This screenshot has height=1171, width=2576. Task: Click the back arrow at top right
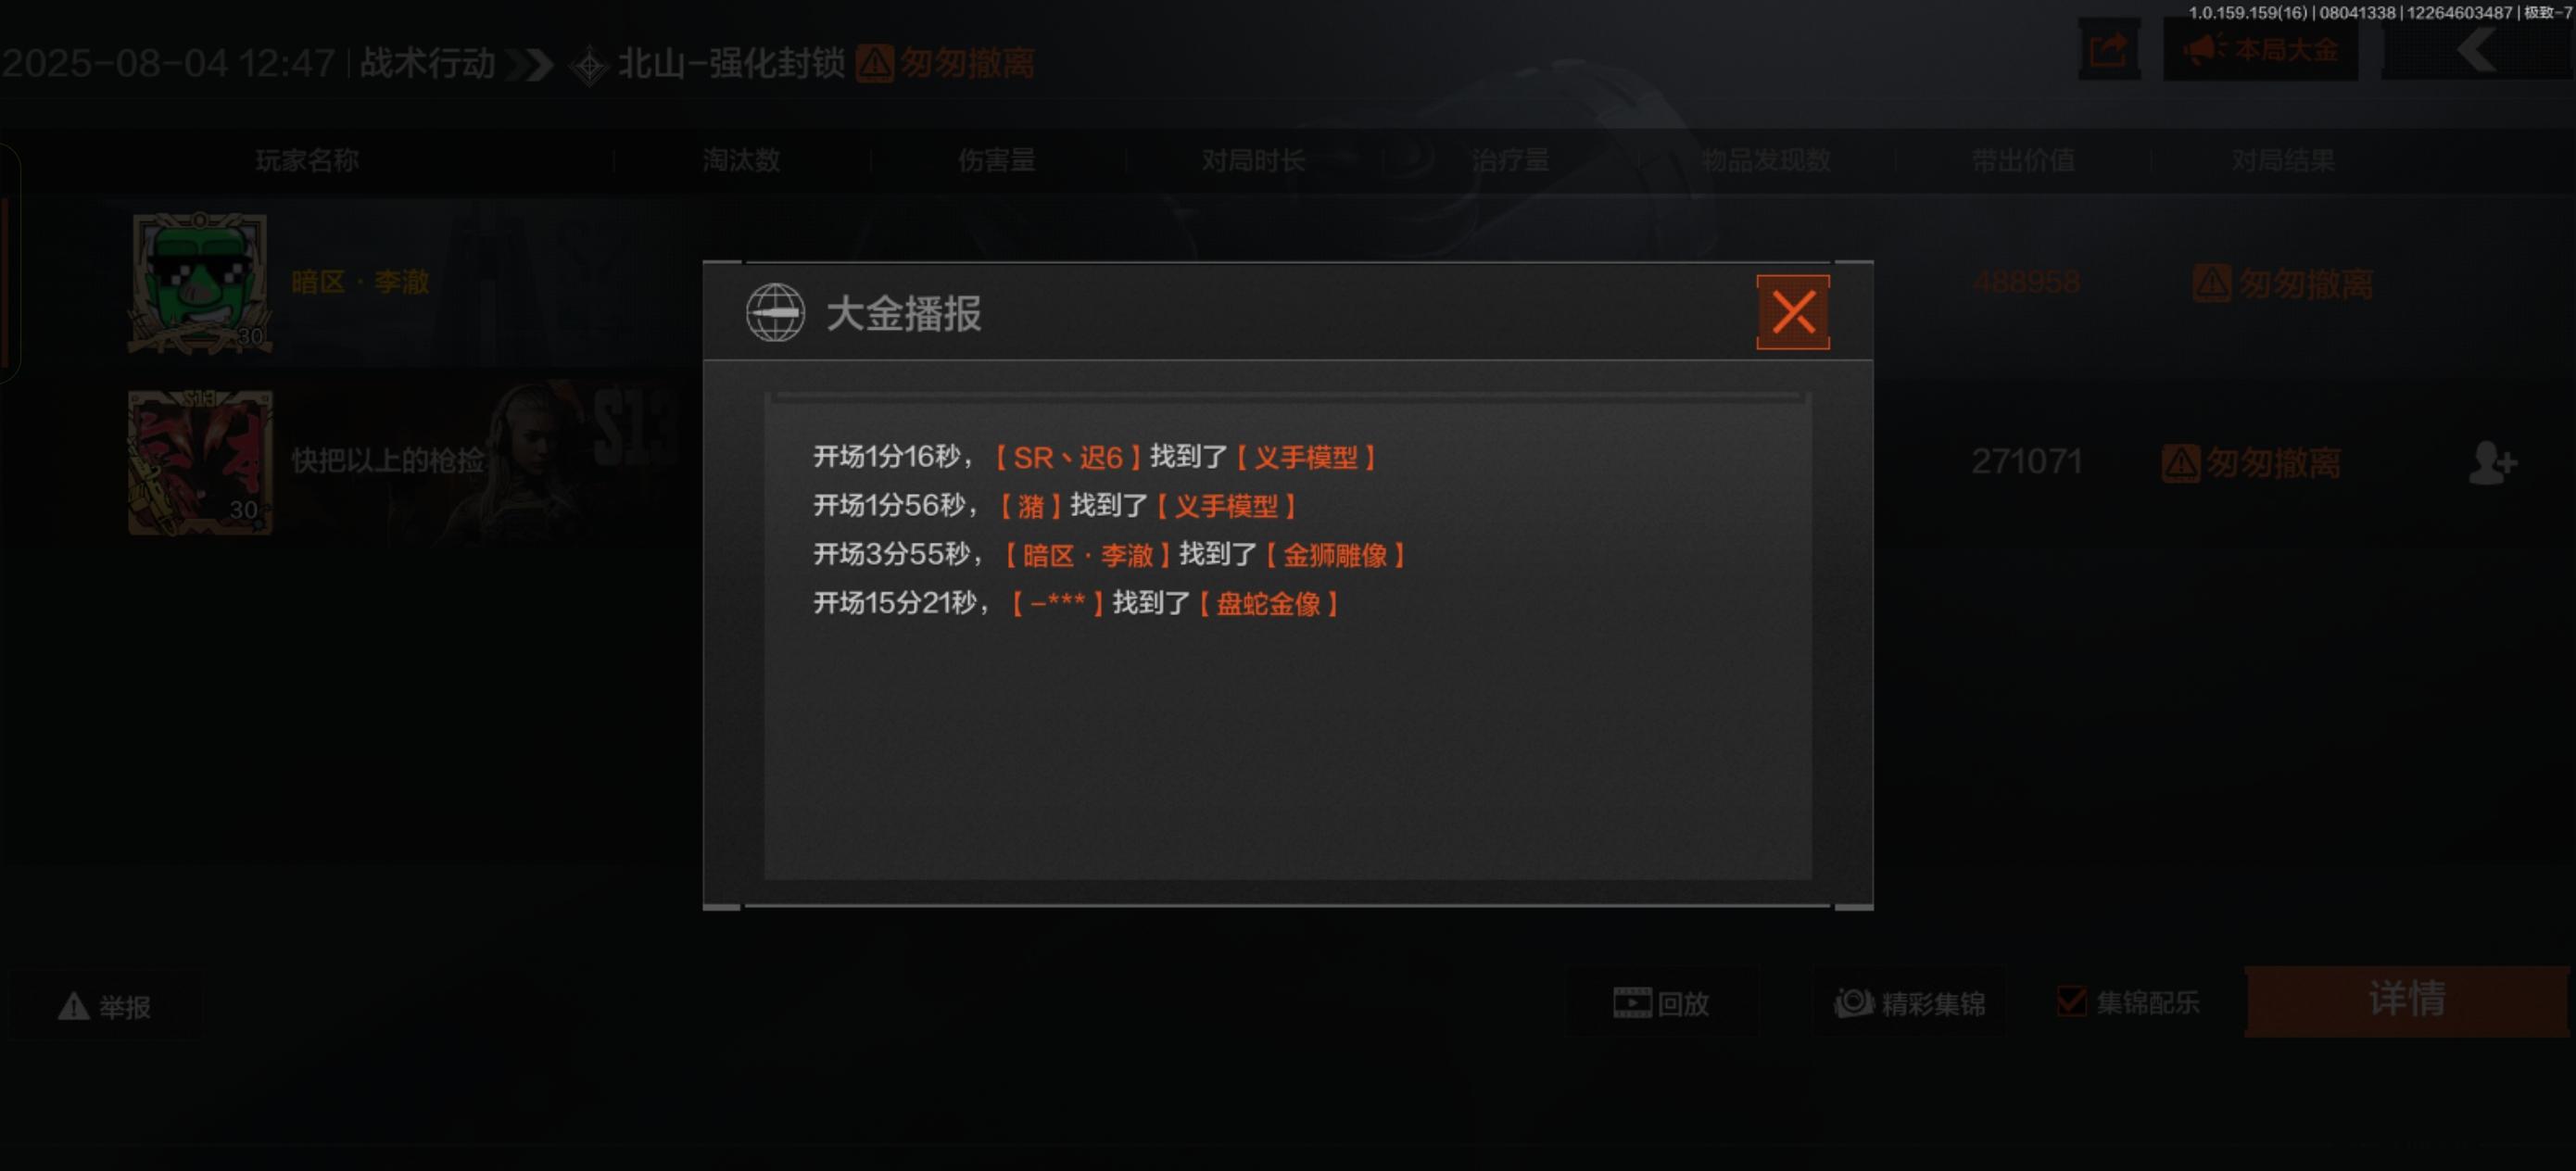pyautogui.click(x=2476, y=49)
